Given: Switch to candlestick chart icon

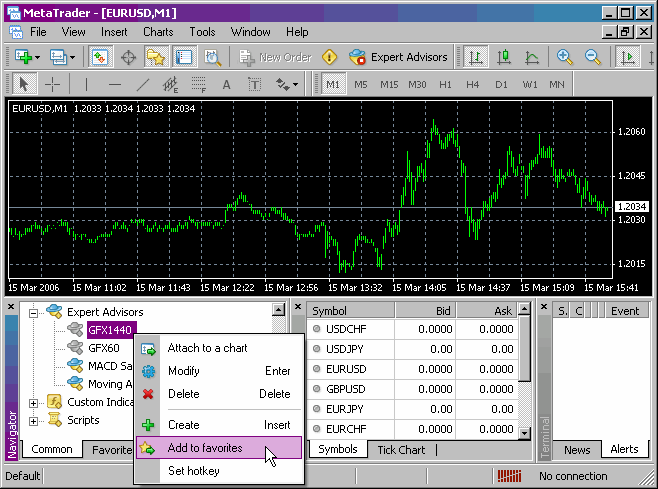Looking at the screenshot, I should tap(504, 57).
